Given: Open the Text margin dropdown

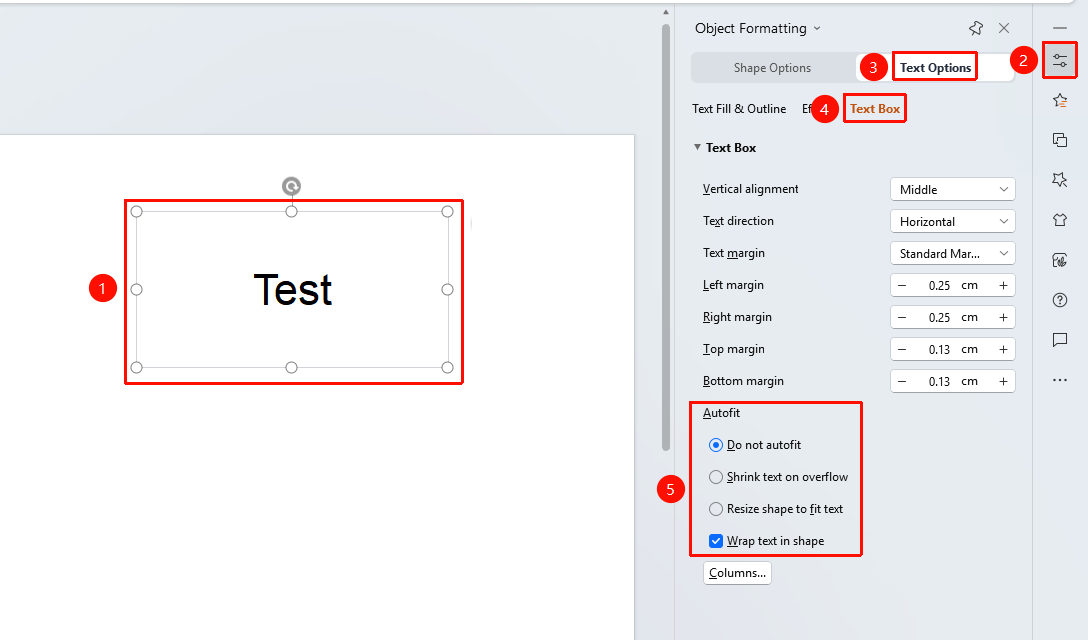Looking at the screenshot, I should 953,253.
